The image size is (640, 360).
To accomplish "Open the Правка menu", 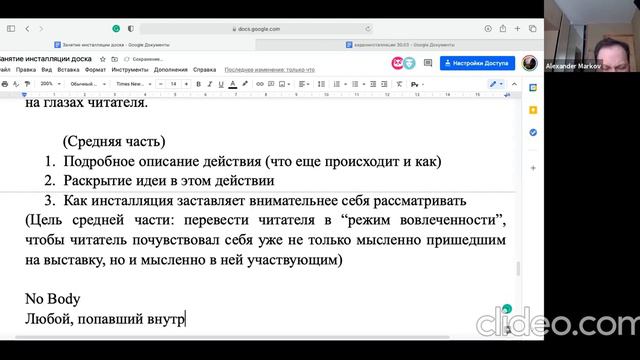I will click(x=26, y=70).
